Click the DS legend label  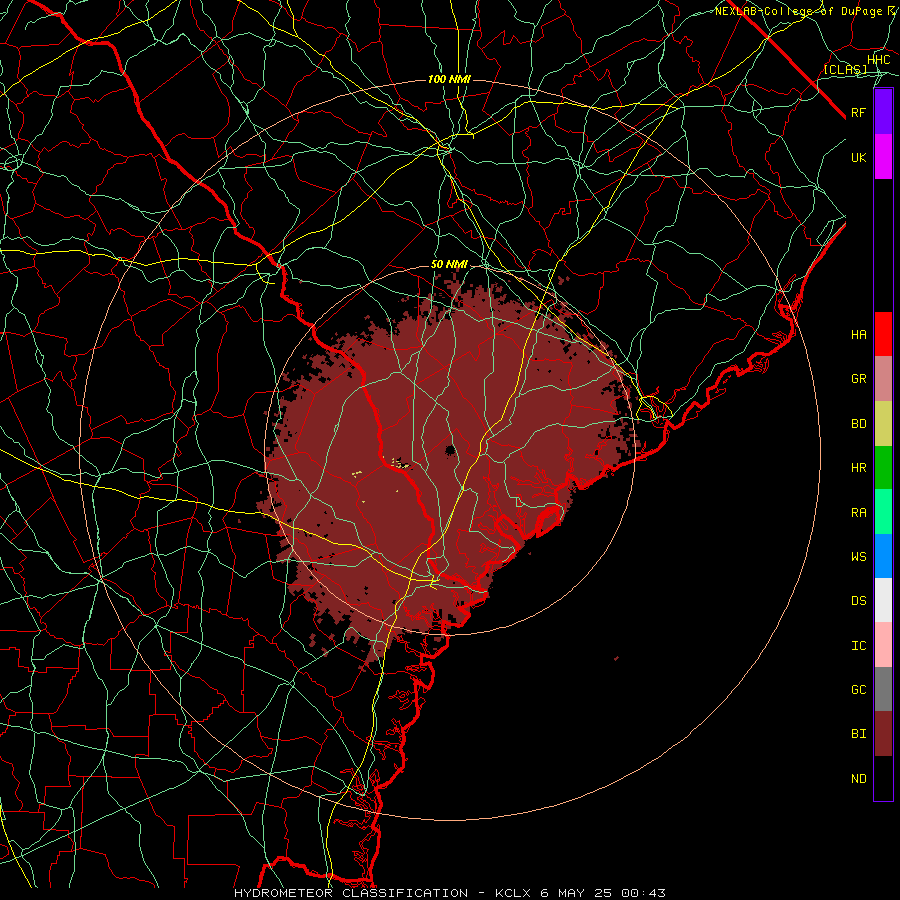pyautogui.click(x=859, y=601)
